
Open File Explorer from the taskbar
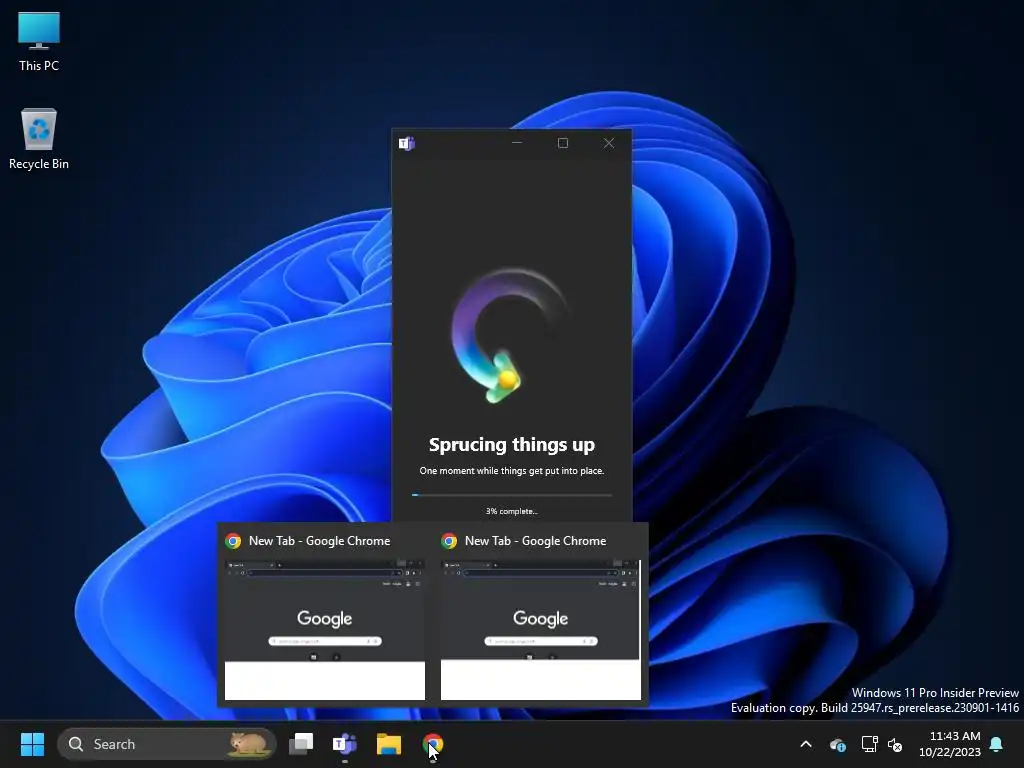coord(389,744)
